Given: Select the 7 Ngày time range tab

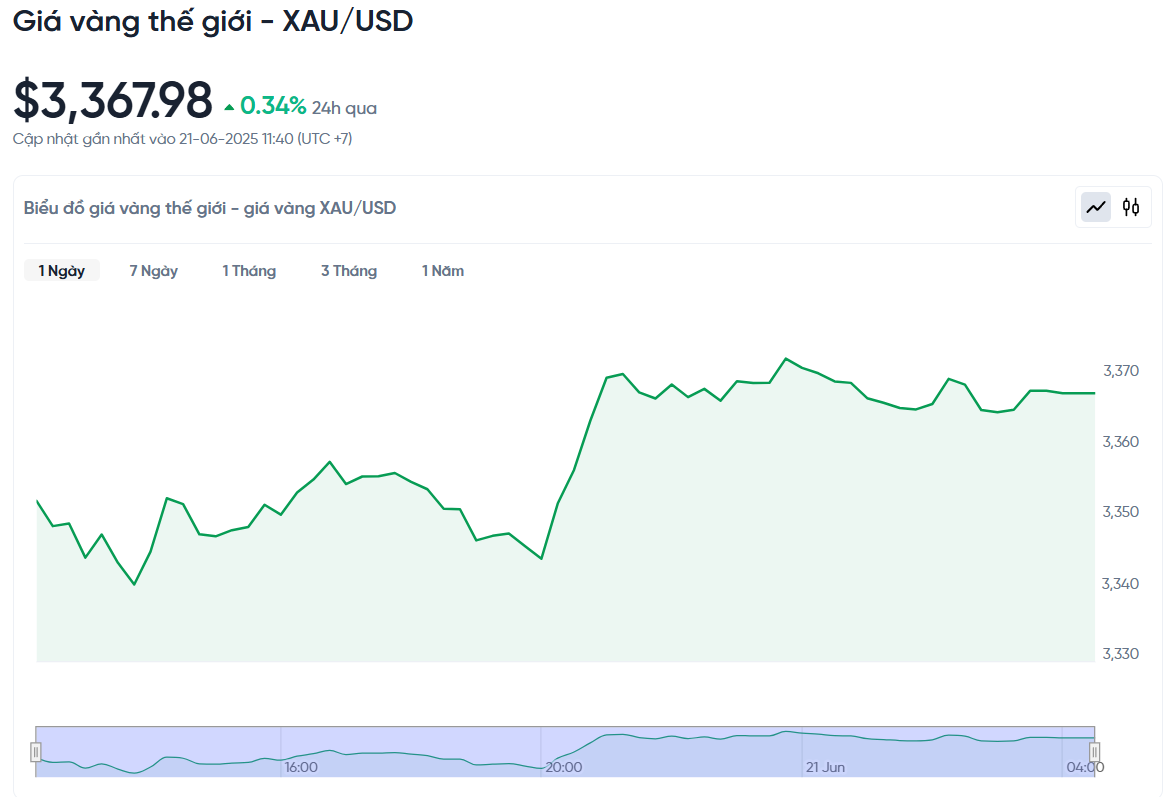Looking at the screenshot, I should [154, 270].
